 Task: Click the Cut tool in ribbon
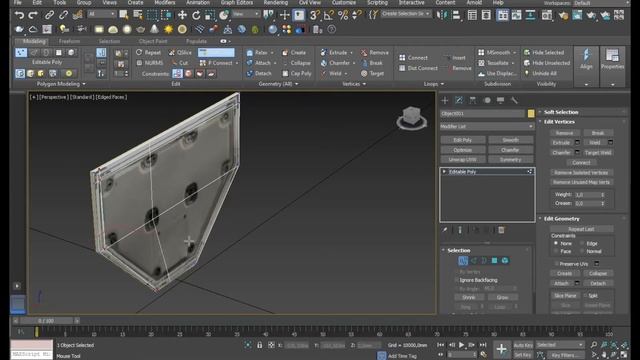(180, 63)
